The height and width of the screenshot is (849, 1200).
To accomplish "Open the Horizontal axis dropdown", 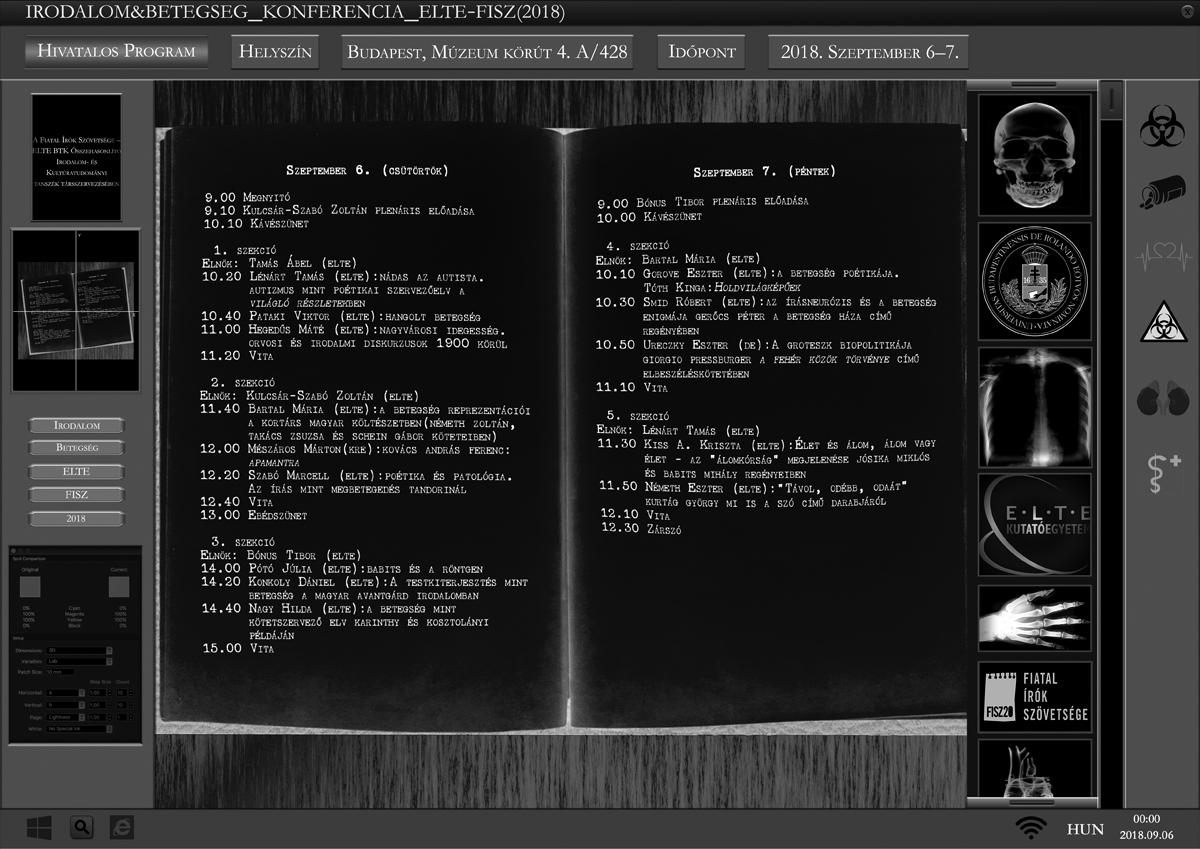I will pos(65,693).
